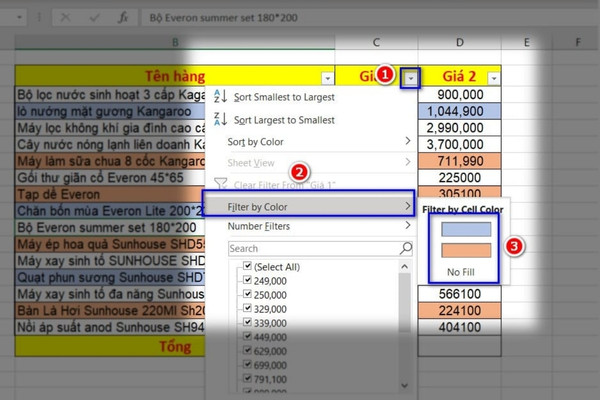Select column D header

(460, 42)
